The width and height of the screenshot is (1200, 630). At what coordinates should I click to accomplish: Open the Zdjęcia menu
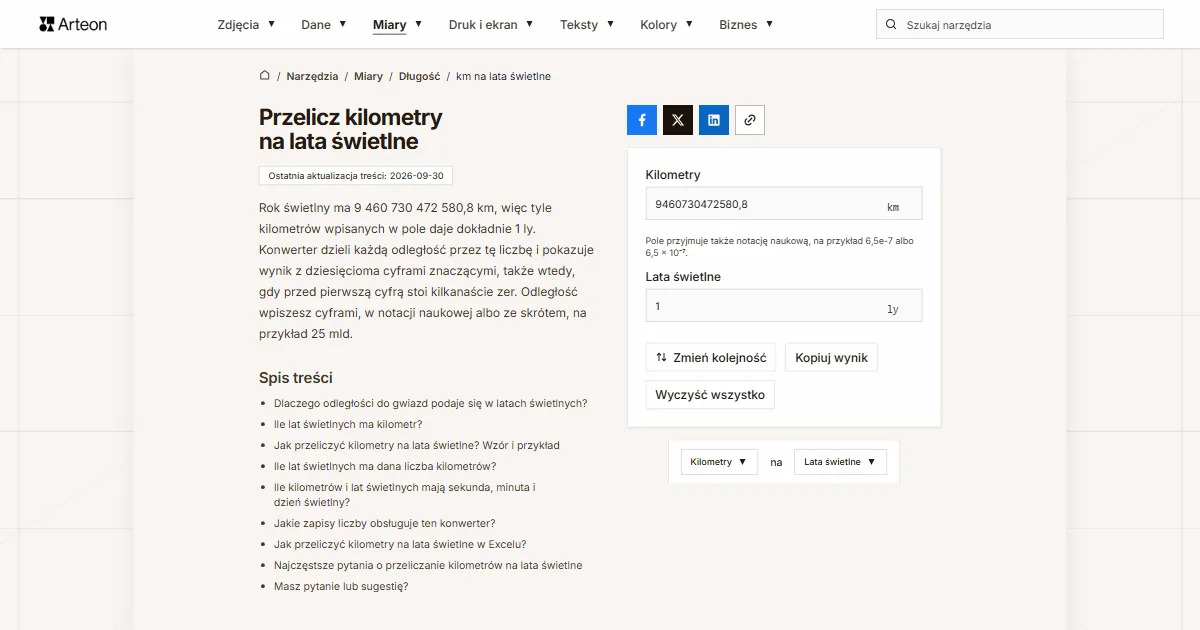[x=246, y=25]
